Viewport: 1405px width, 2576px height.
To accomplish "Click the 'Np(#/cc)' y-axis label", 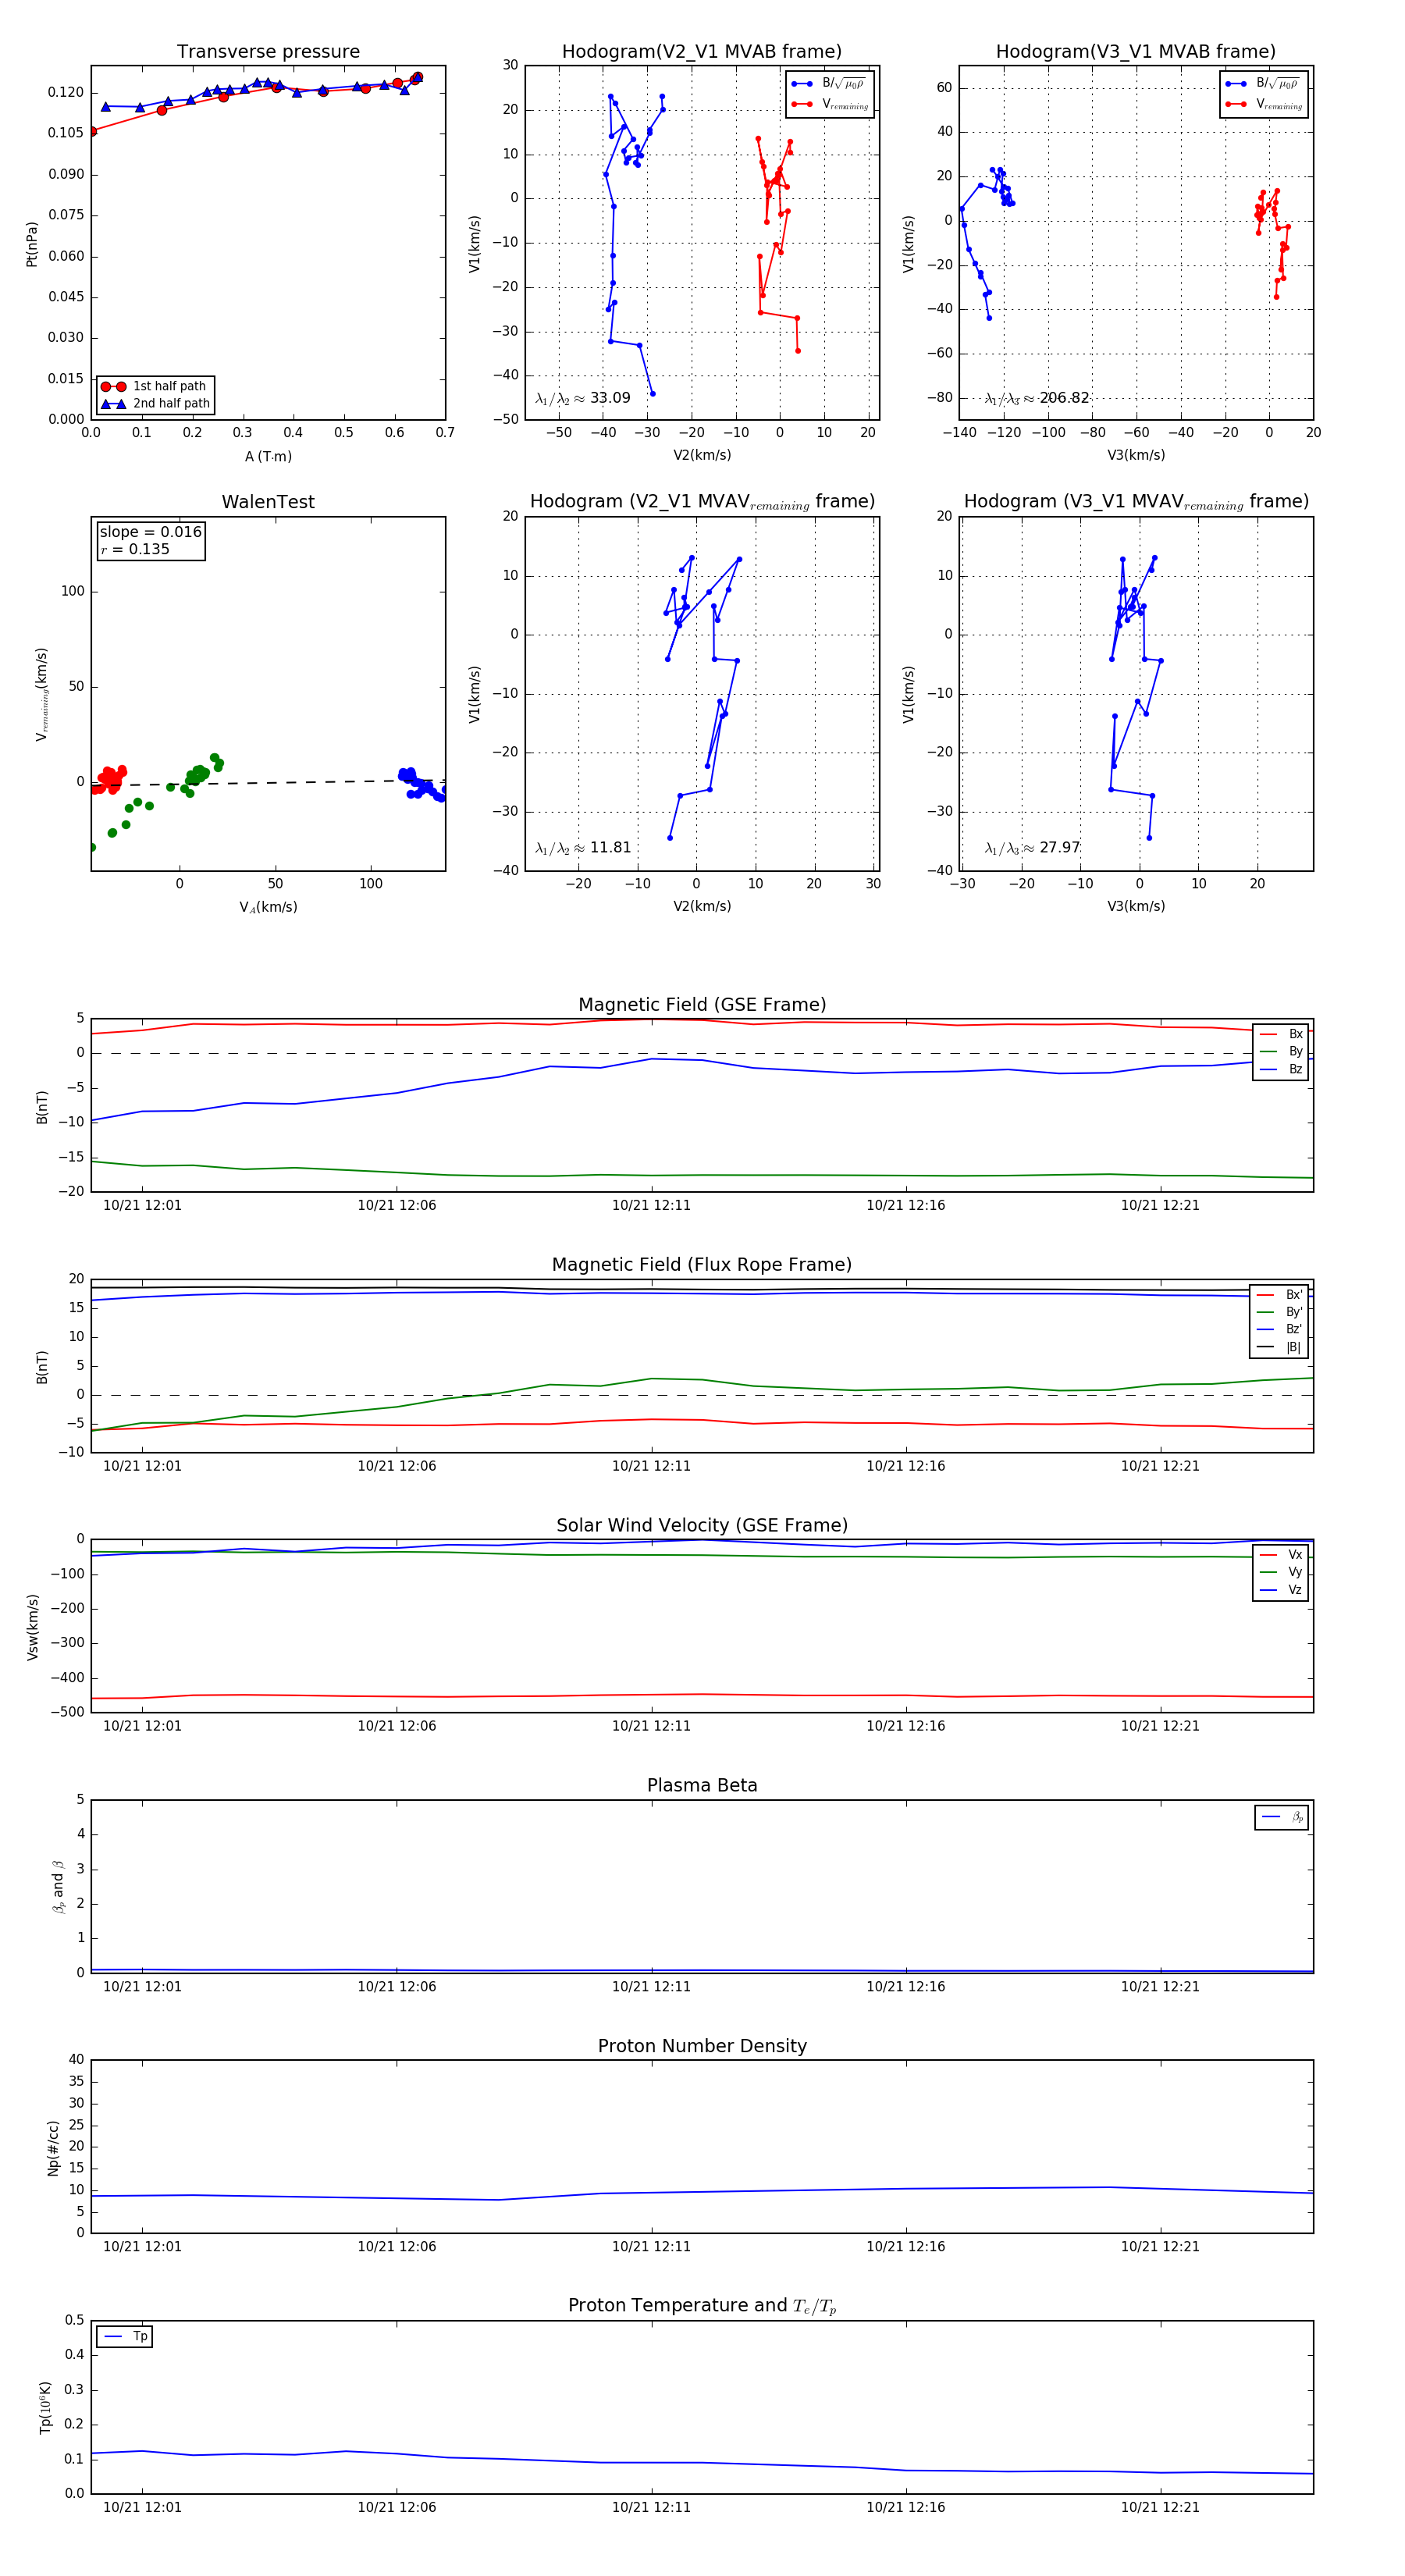I will point(53,2148).
